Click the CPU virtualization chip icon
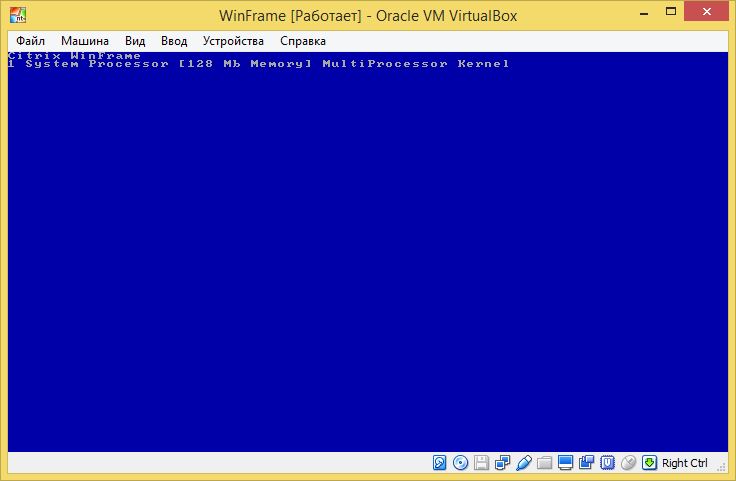Image resolution: width=736 pixels, height=481 pixels. click(x=607, y=463)
